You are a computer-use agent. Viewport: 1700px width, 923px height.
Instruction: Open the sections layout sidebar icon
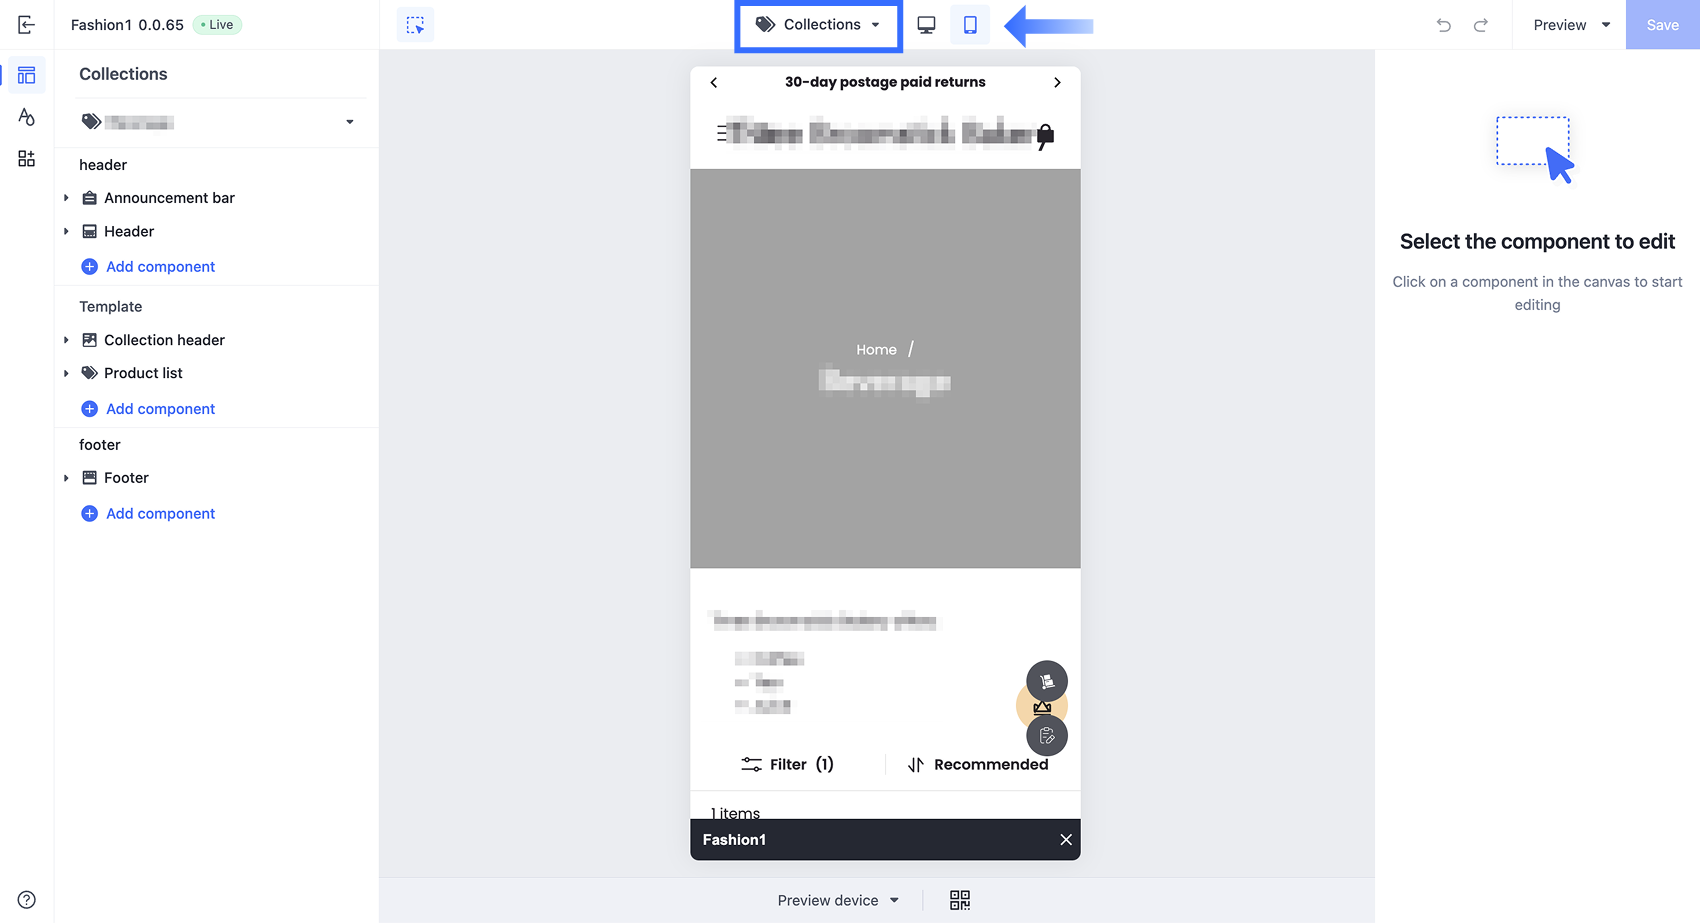(x=27, y=75)
